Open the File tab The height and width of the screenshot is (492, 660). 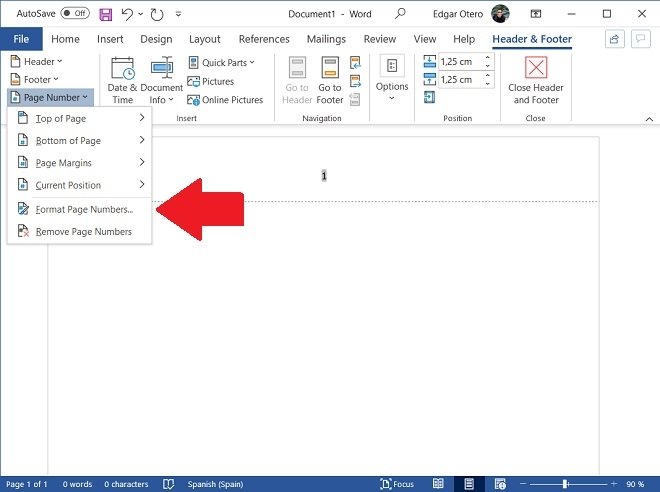(21, 39)
